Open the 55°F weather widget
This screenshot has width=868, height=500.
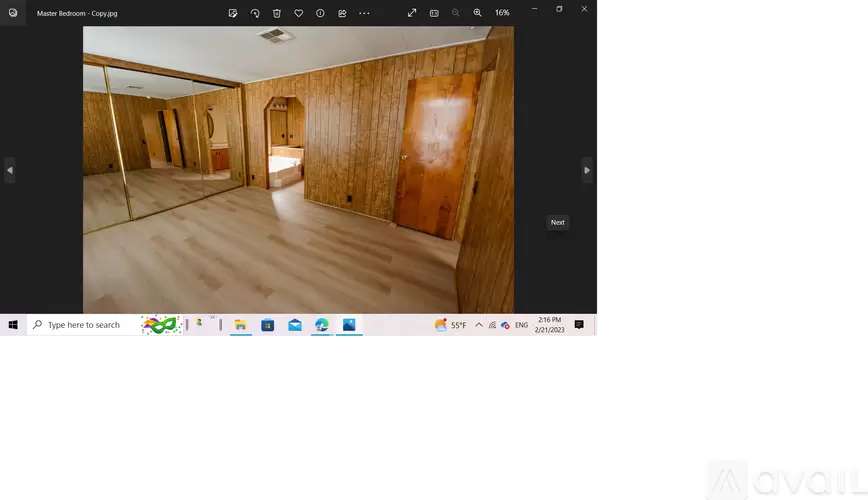point(451,325)
